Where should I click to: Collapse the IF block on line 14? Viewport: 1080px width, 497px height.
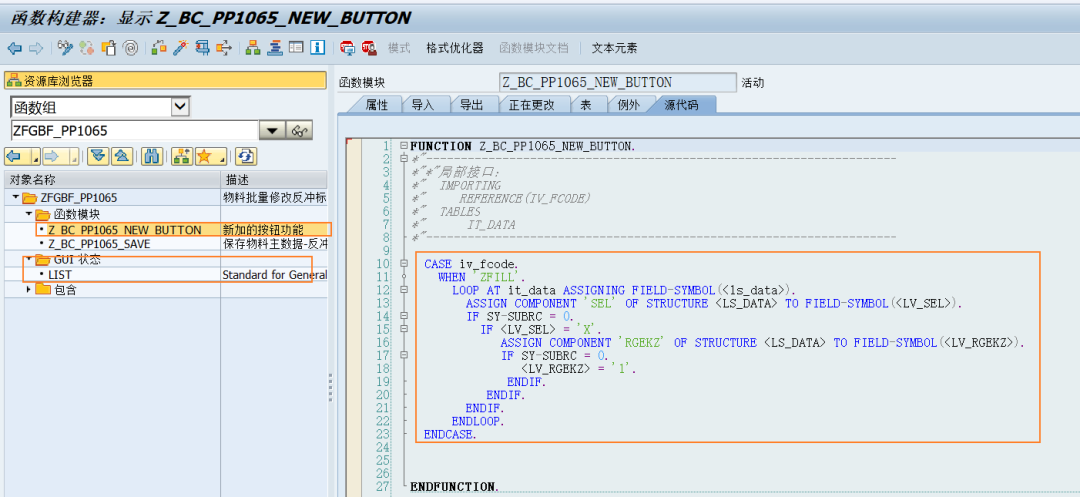(x=403, y=316)
